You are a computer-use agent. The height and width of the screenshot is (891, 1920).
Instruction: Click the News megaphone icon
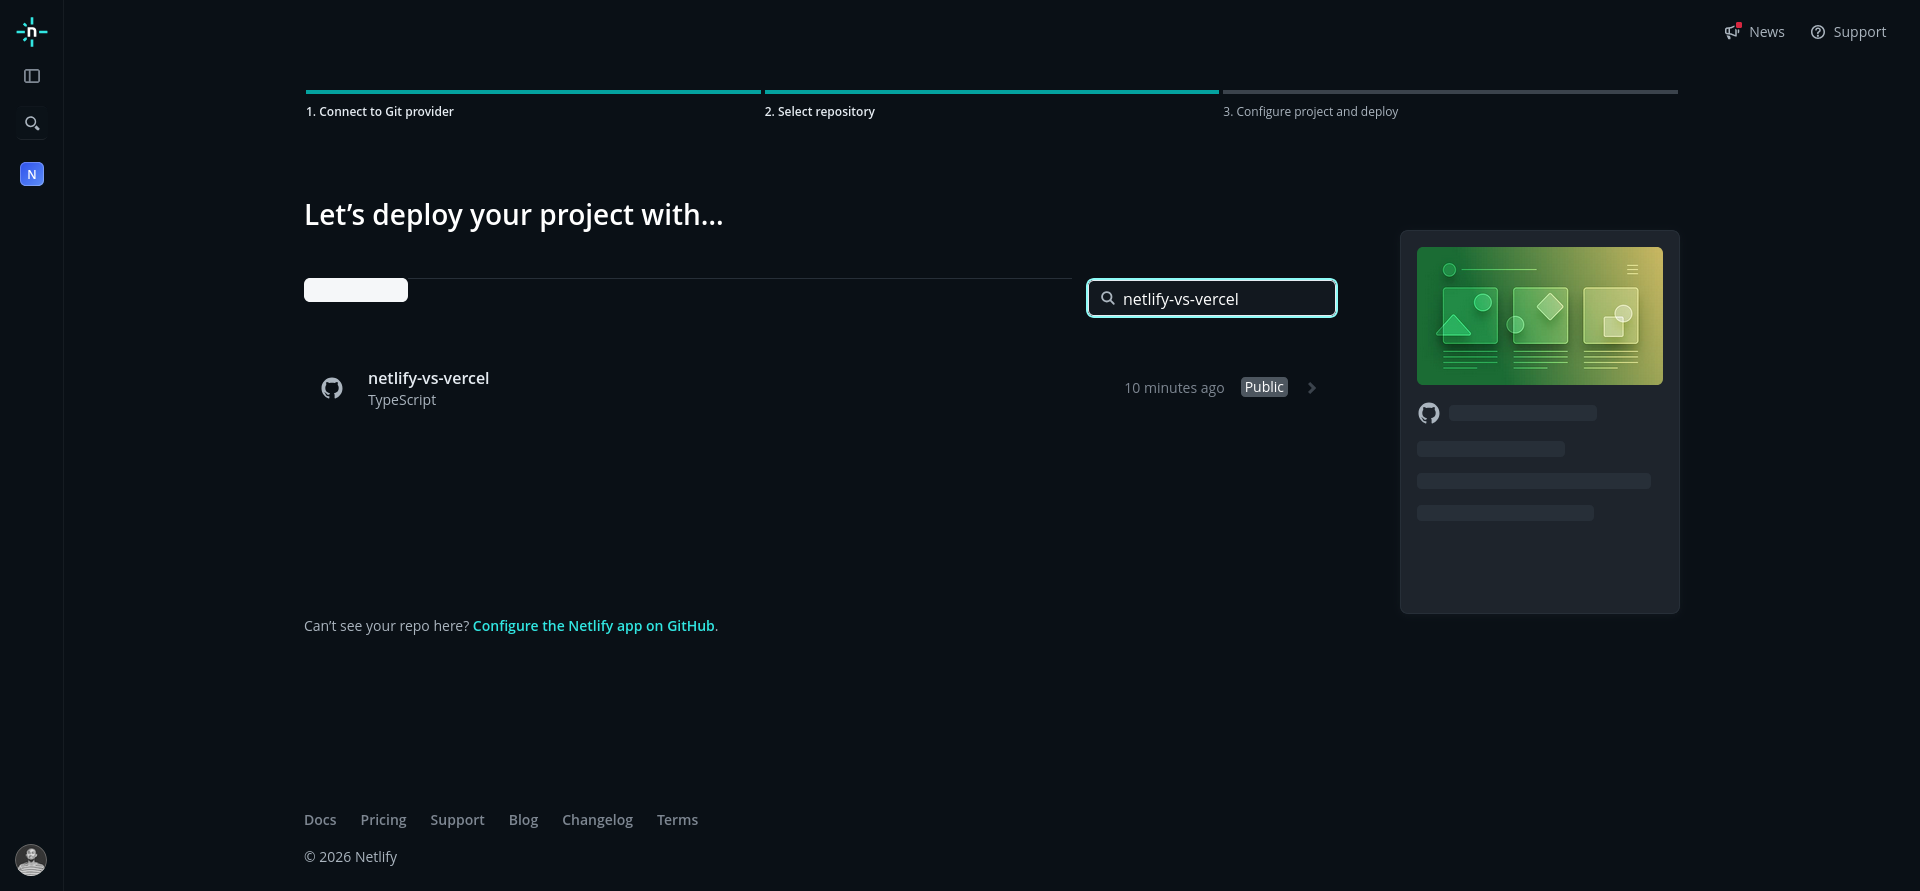pos(1733,32)
